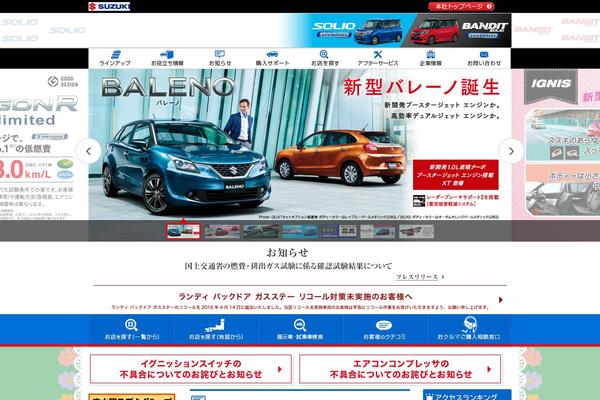
Task: Select the fifth carousel thumbnail
Action: pyautogui.click(x=339, y=231)
